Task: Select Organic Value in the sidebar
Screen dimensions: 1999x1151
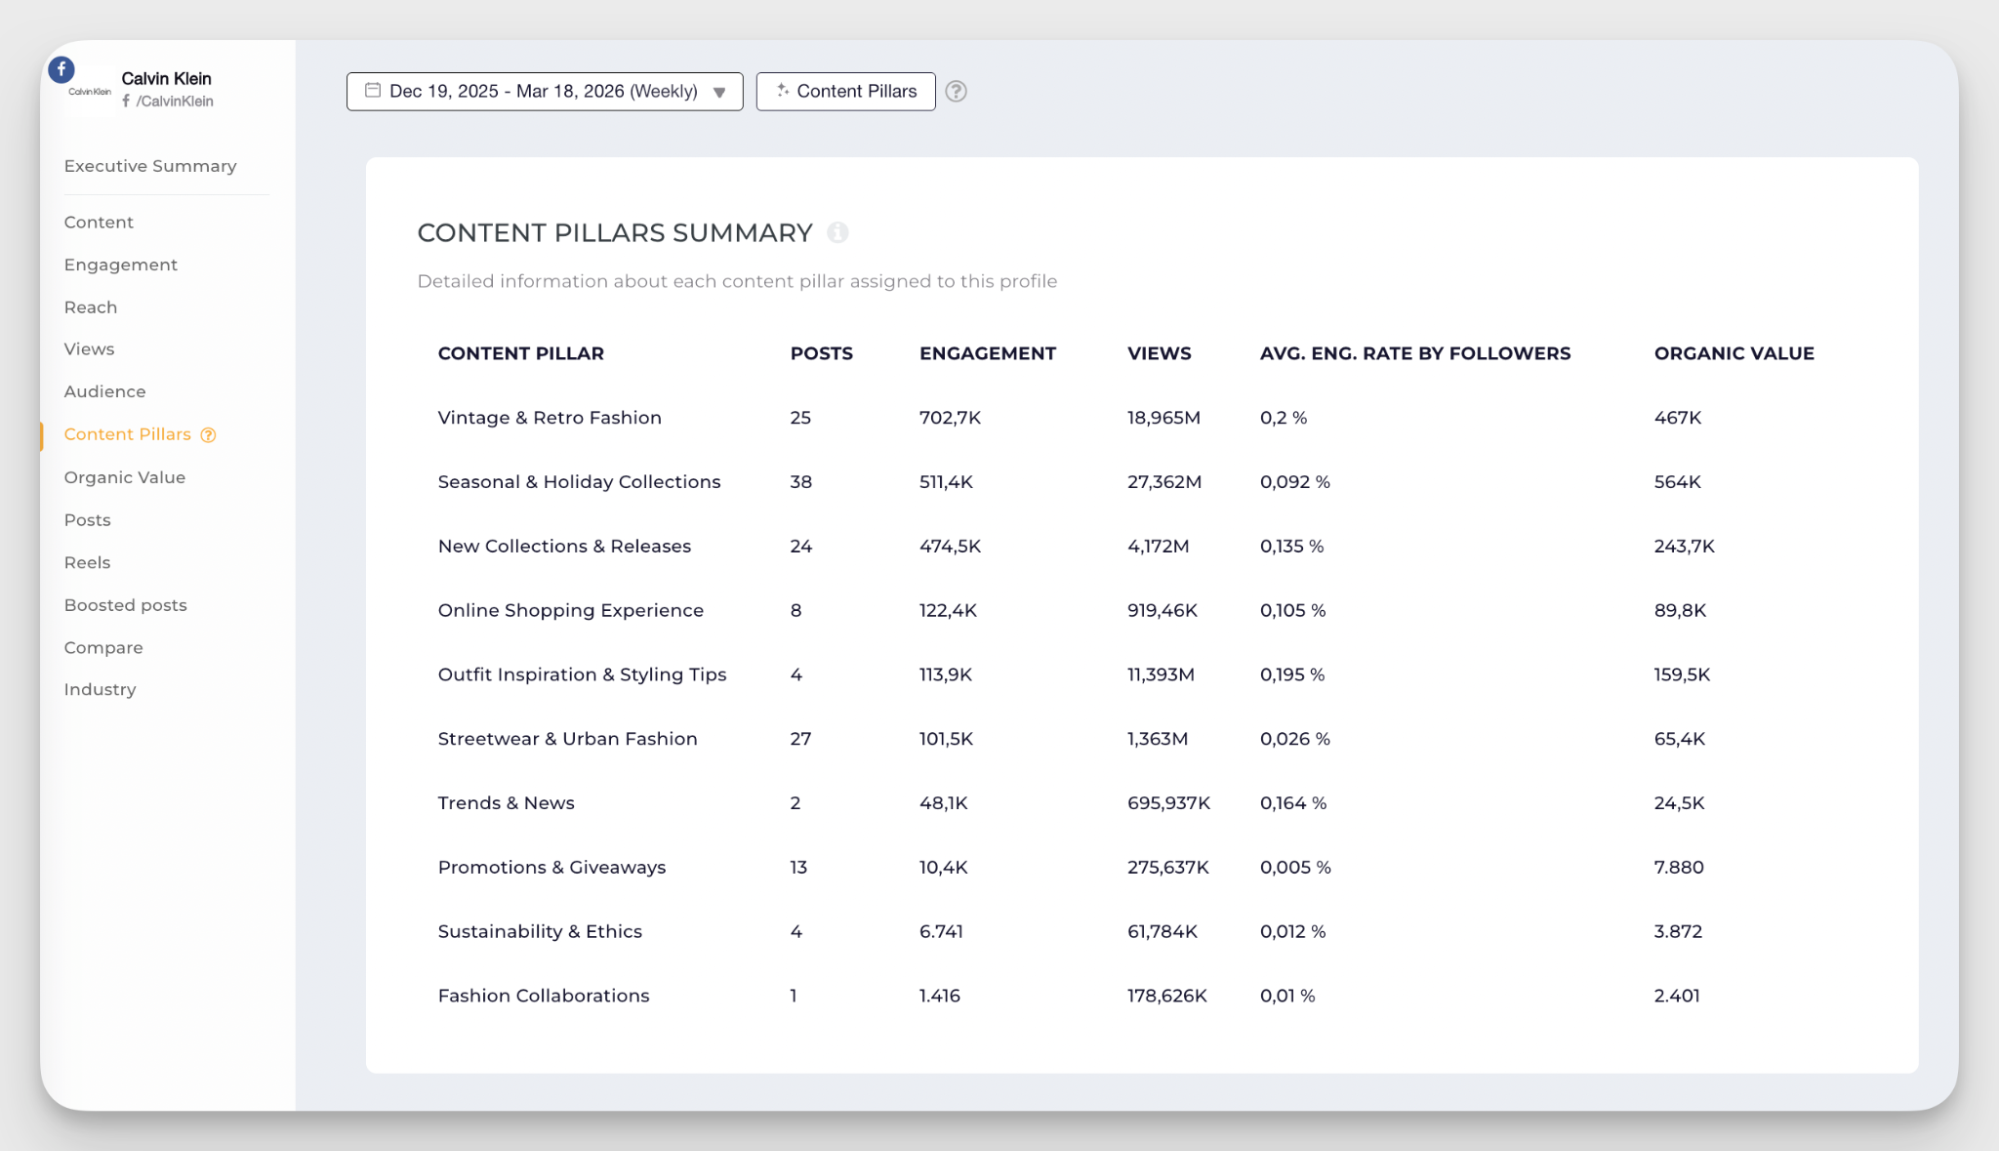Action: click(124, 477)
